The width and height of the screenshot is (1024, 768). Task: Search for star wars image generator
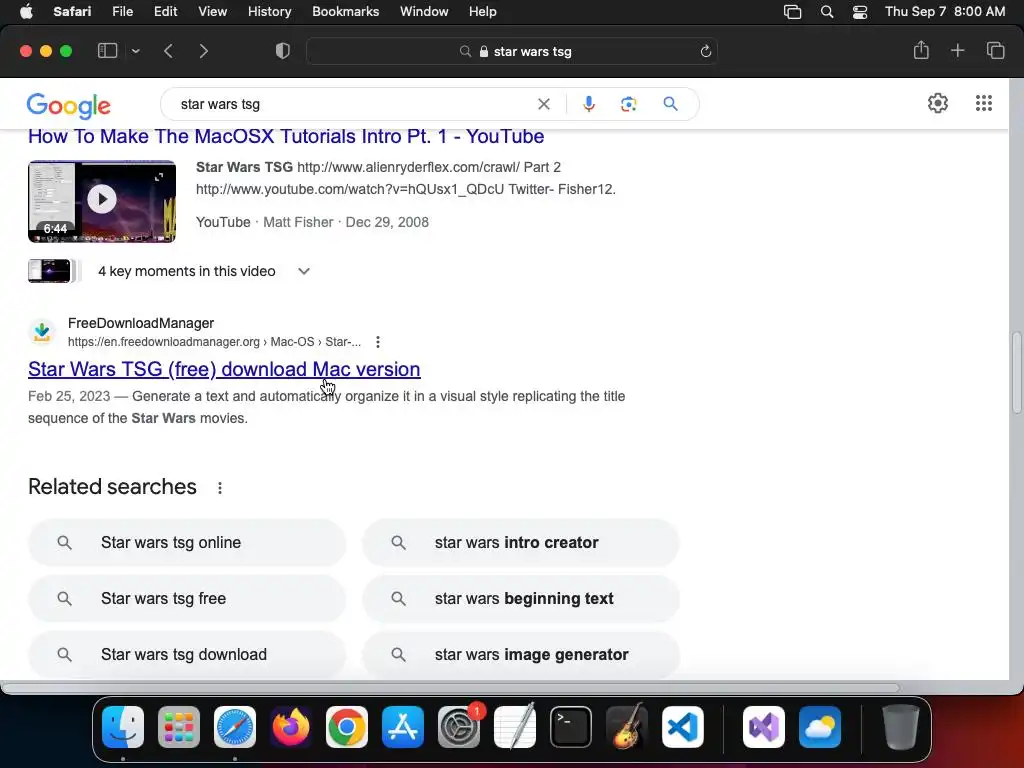[520, 655]
